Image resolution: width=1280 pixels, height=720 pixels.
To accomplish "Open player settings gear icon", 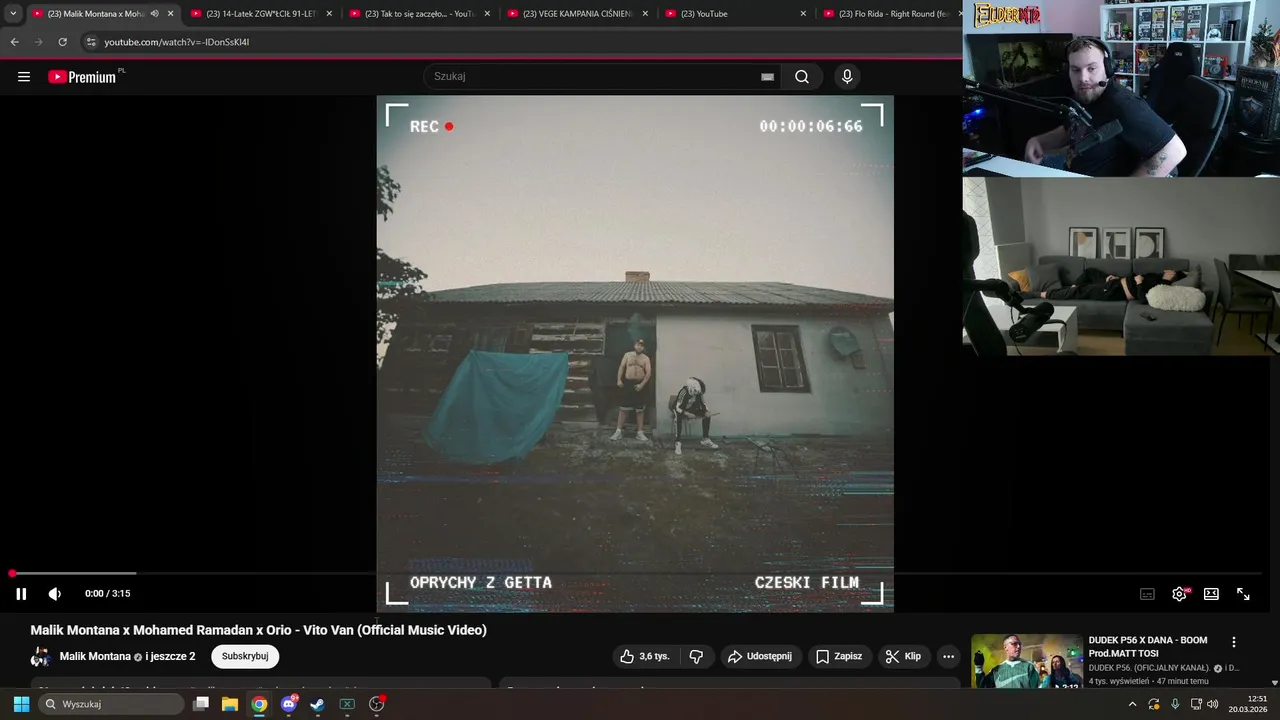I will point(1180,593).
